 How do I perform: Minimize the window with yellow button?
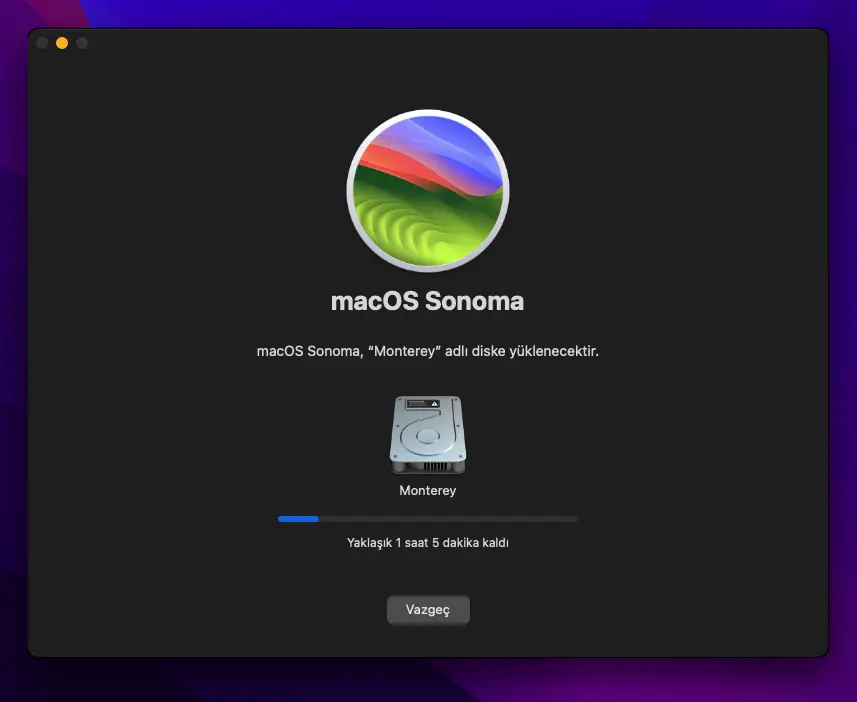coord(62,43)
